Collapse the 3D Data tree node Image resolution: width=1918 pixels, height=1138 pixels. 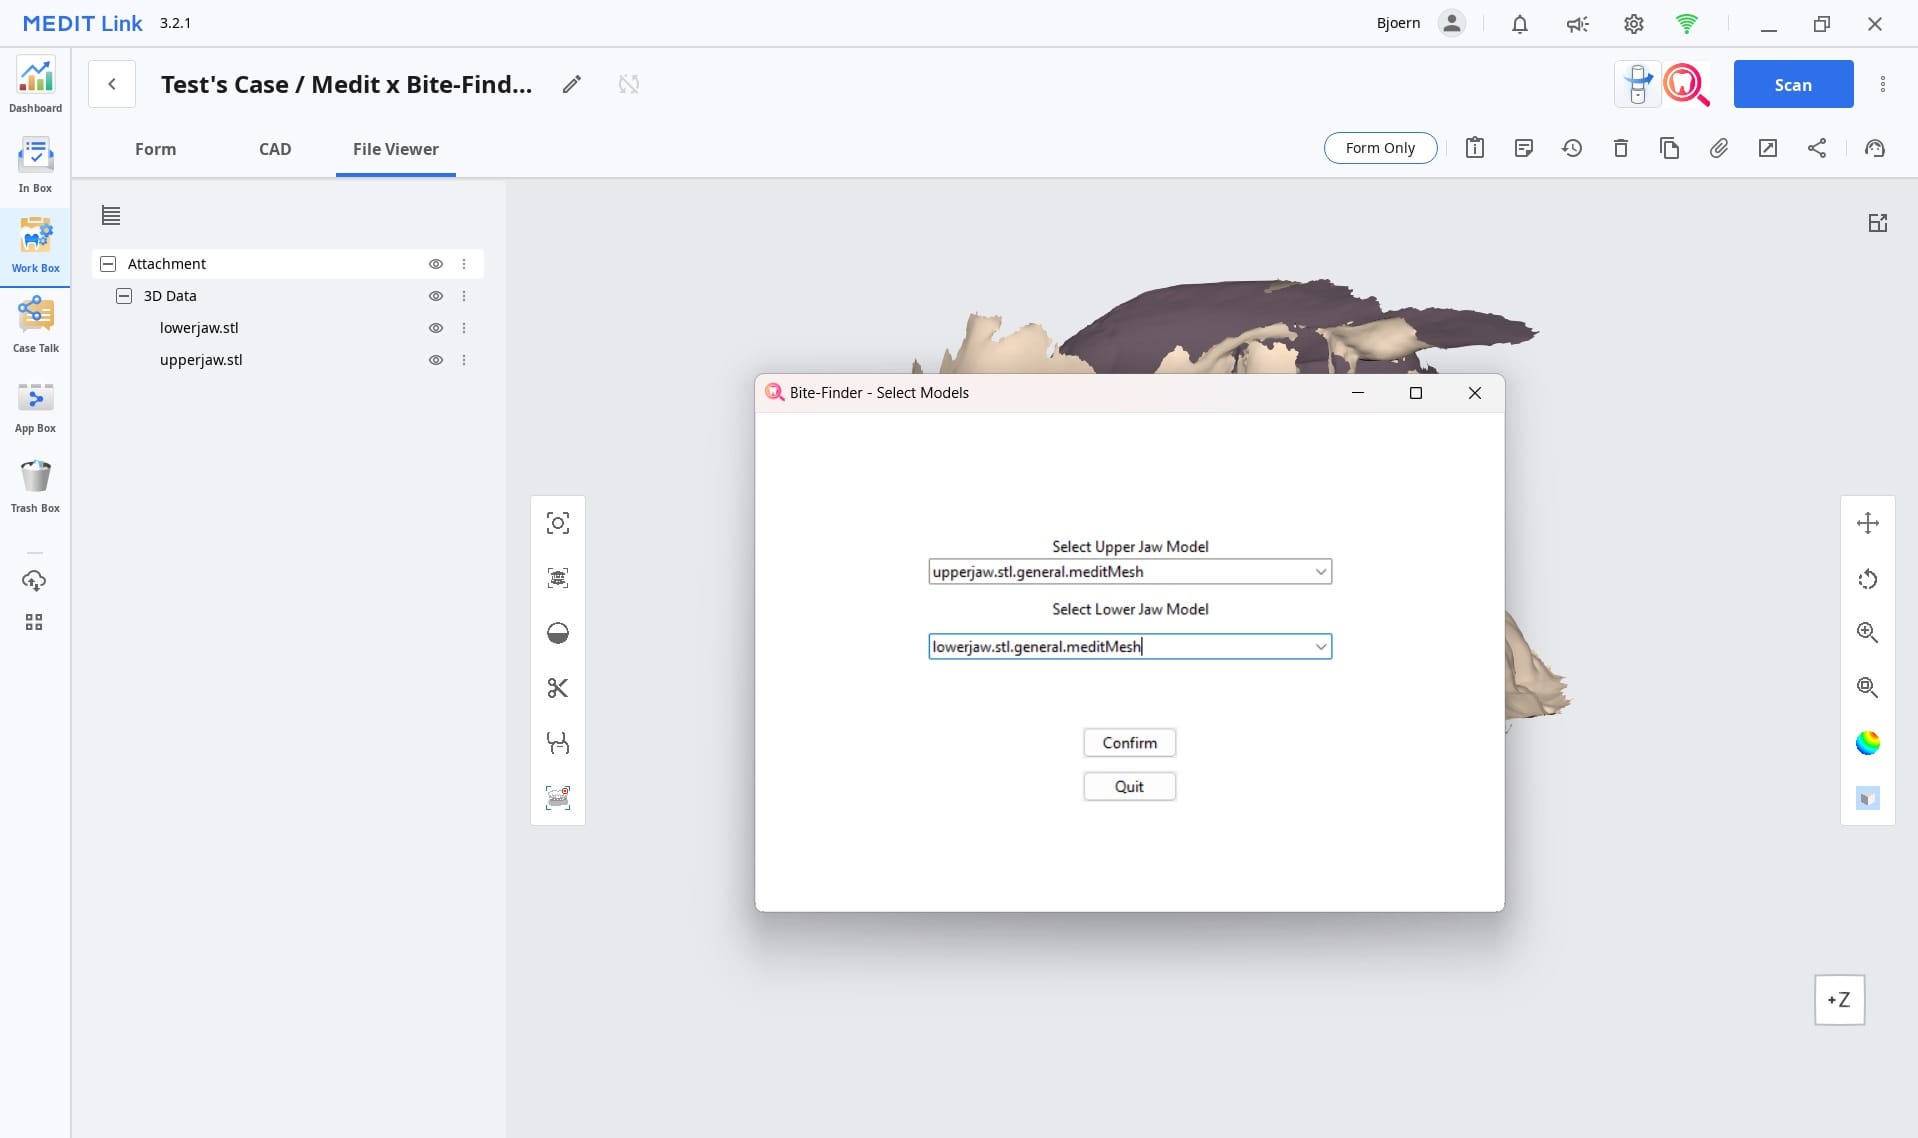coord(124,296)
